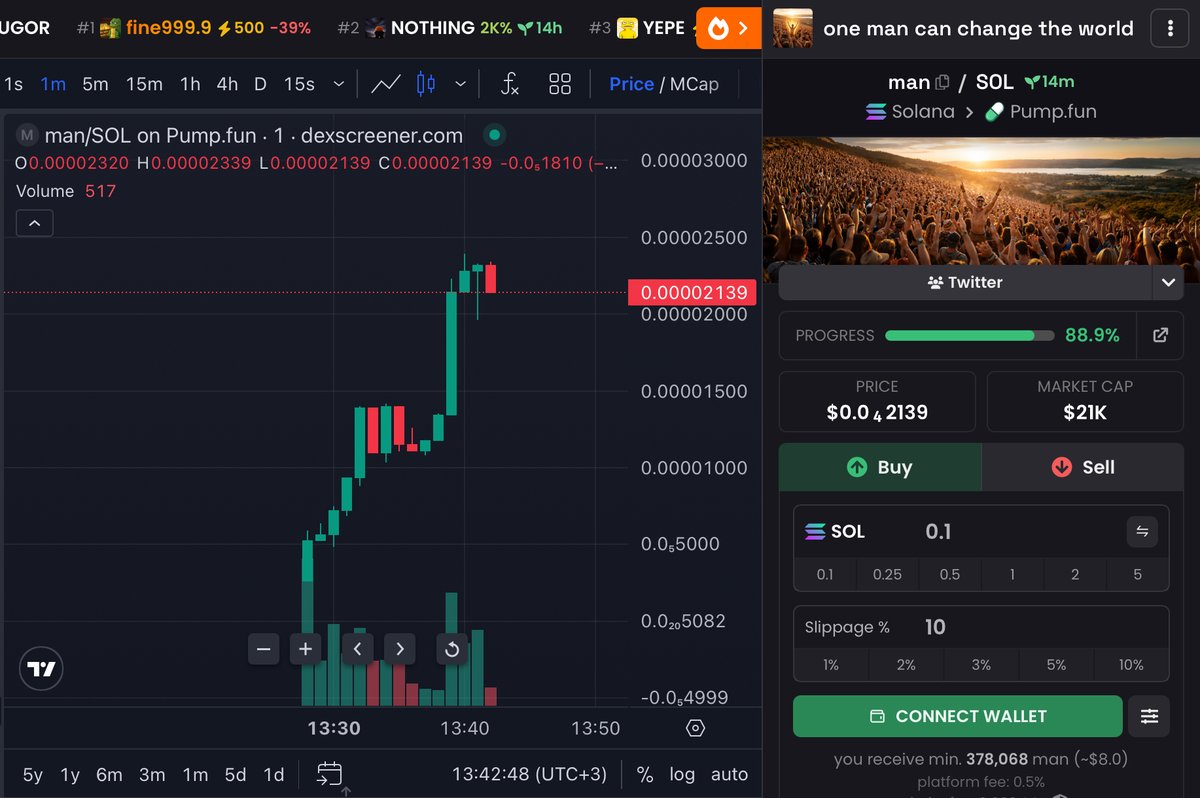Viewport: 1200px width, 798px height.
Task: Toggle log scale on chart
Action: (682, 774)
